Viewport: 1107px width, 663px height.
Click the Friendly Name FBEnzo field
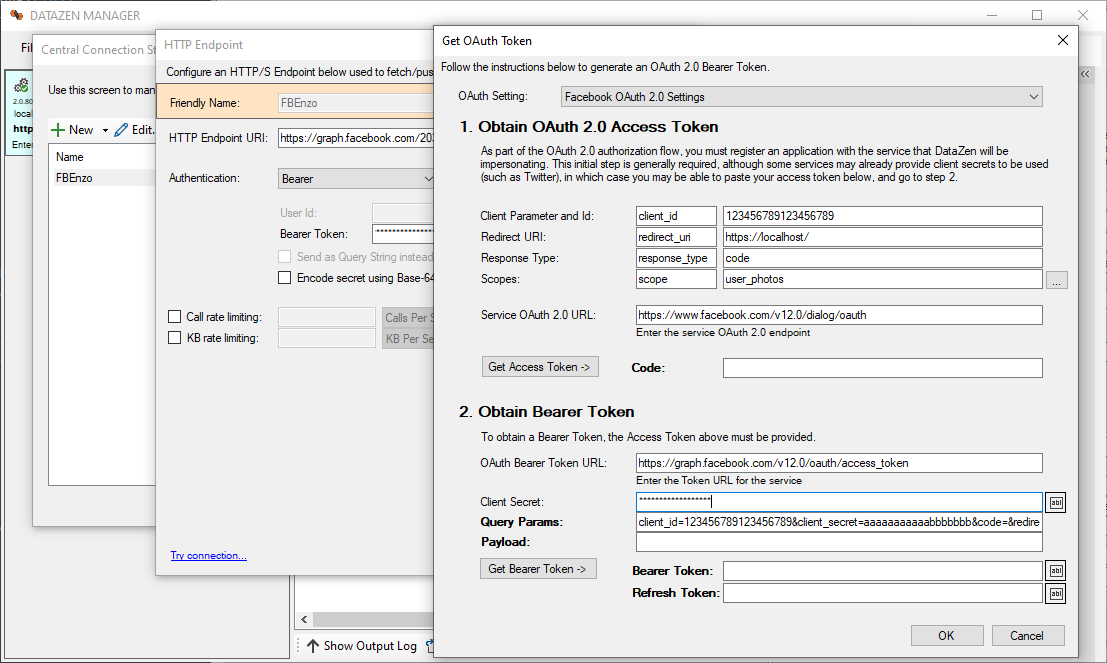pos(356,103)
